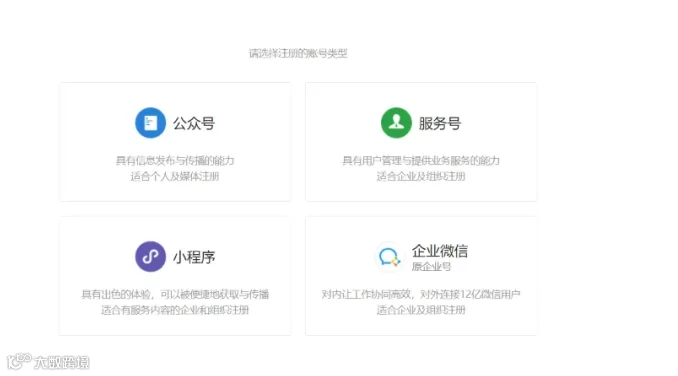678x376 pixels.
Task: Click 适合企业及组织注册 under 企业微信
Action: (x=421, y=310)
